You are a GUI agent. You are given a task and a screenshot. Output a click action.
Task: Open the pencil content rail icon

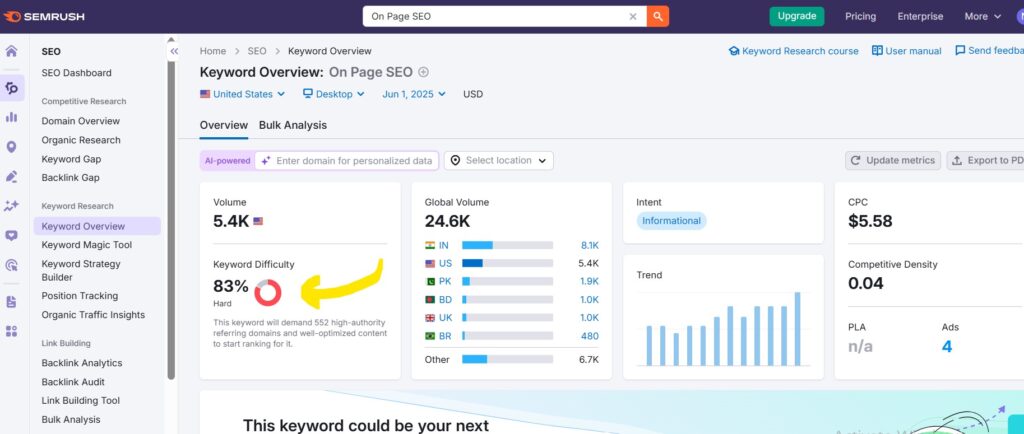[x=12, y=176]
